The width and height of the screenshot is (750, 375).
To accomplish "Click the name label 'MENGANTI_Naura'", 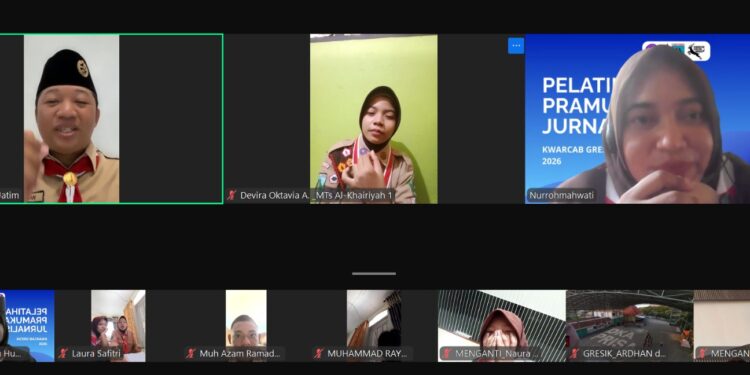I will pos(496,353).
